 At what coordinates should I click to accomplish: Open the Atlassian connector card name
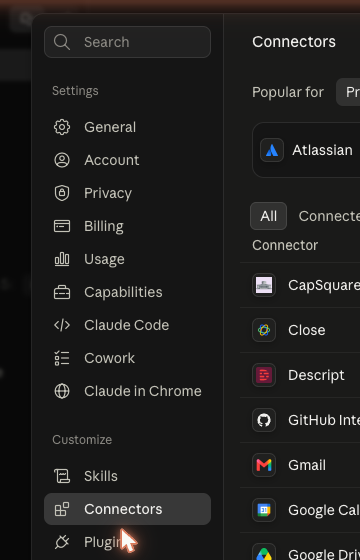point(322,150)
